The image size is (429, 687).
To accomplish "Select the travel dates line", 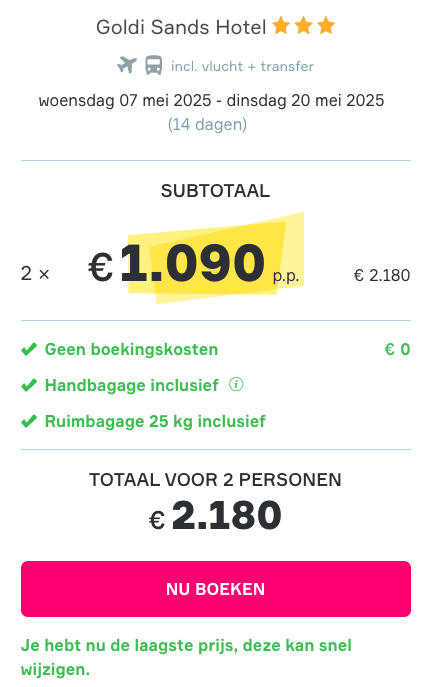I will (x=212, y=100).
